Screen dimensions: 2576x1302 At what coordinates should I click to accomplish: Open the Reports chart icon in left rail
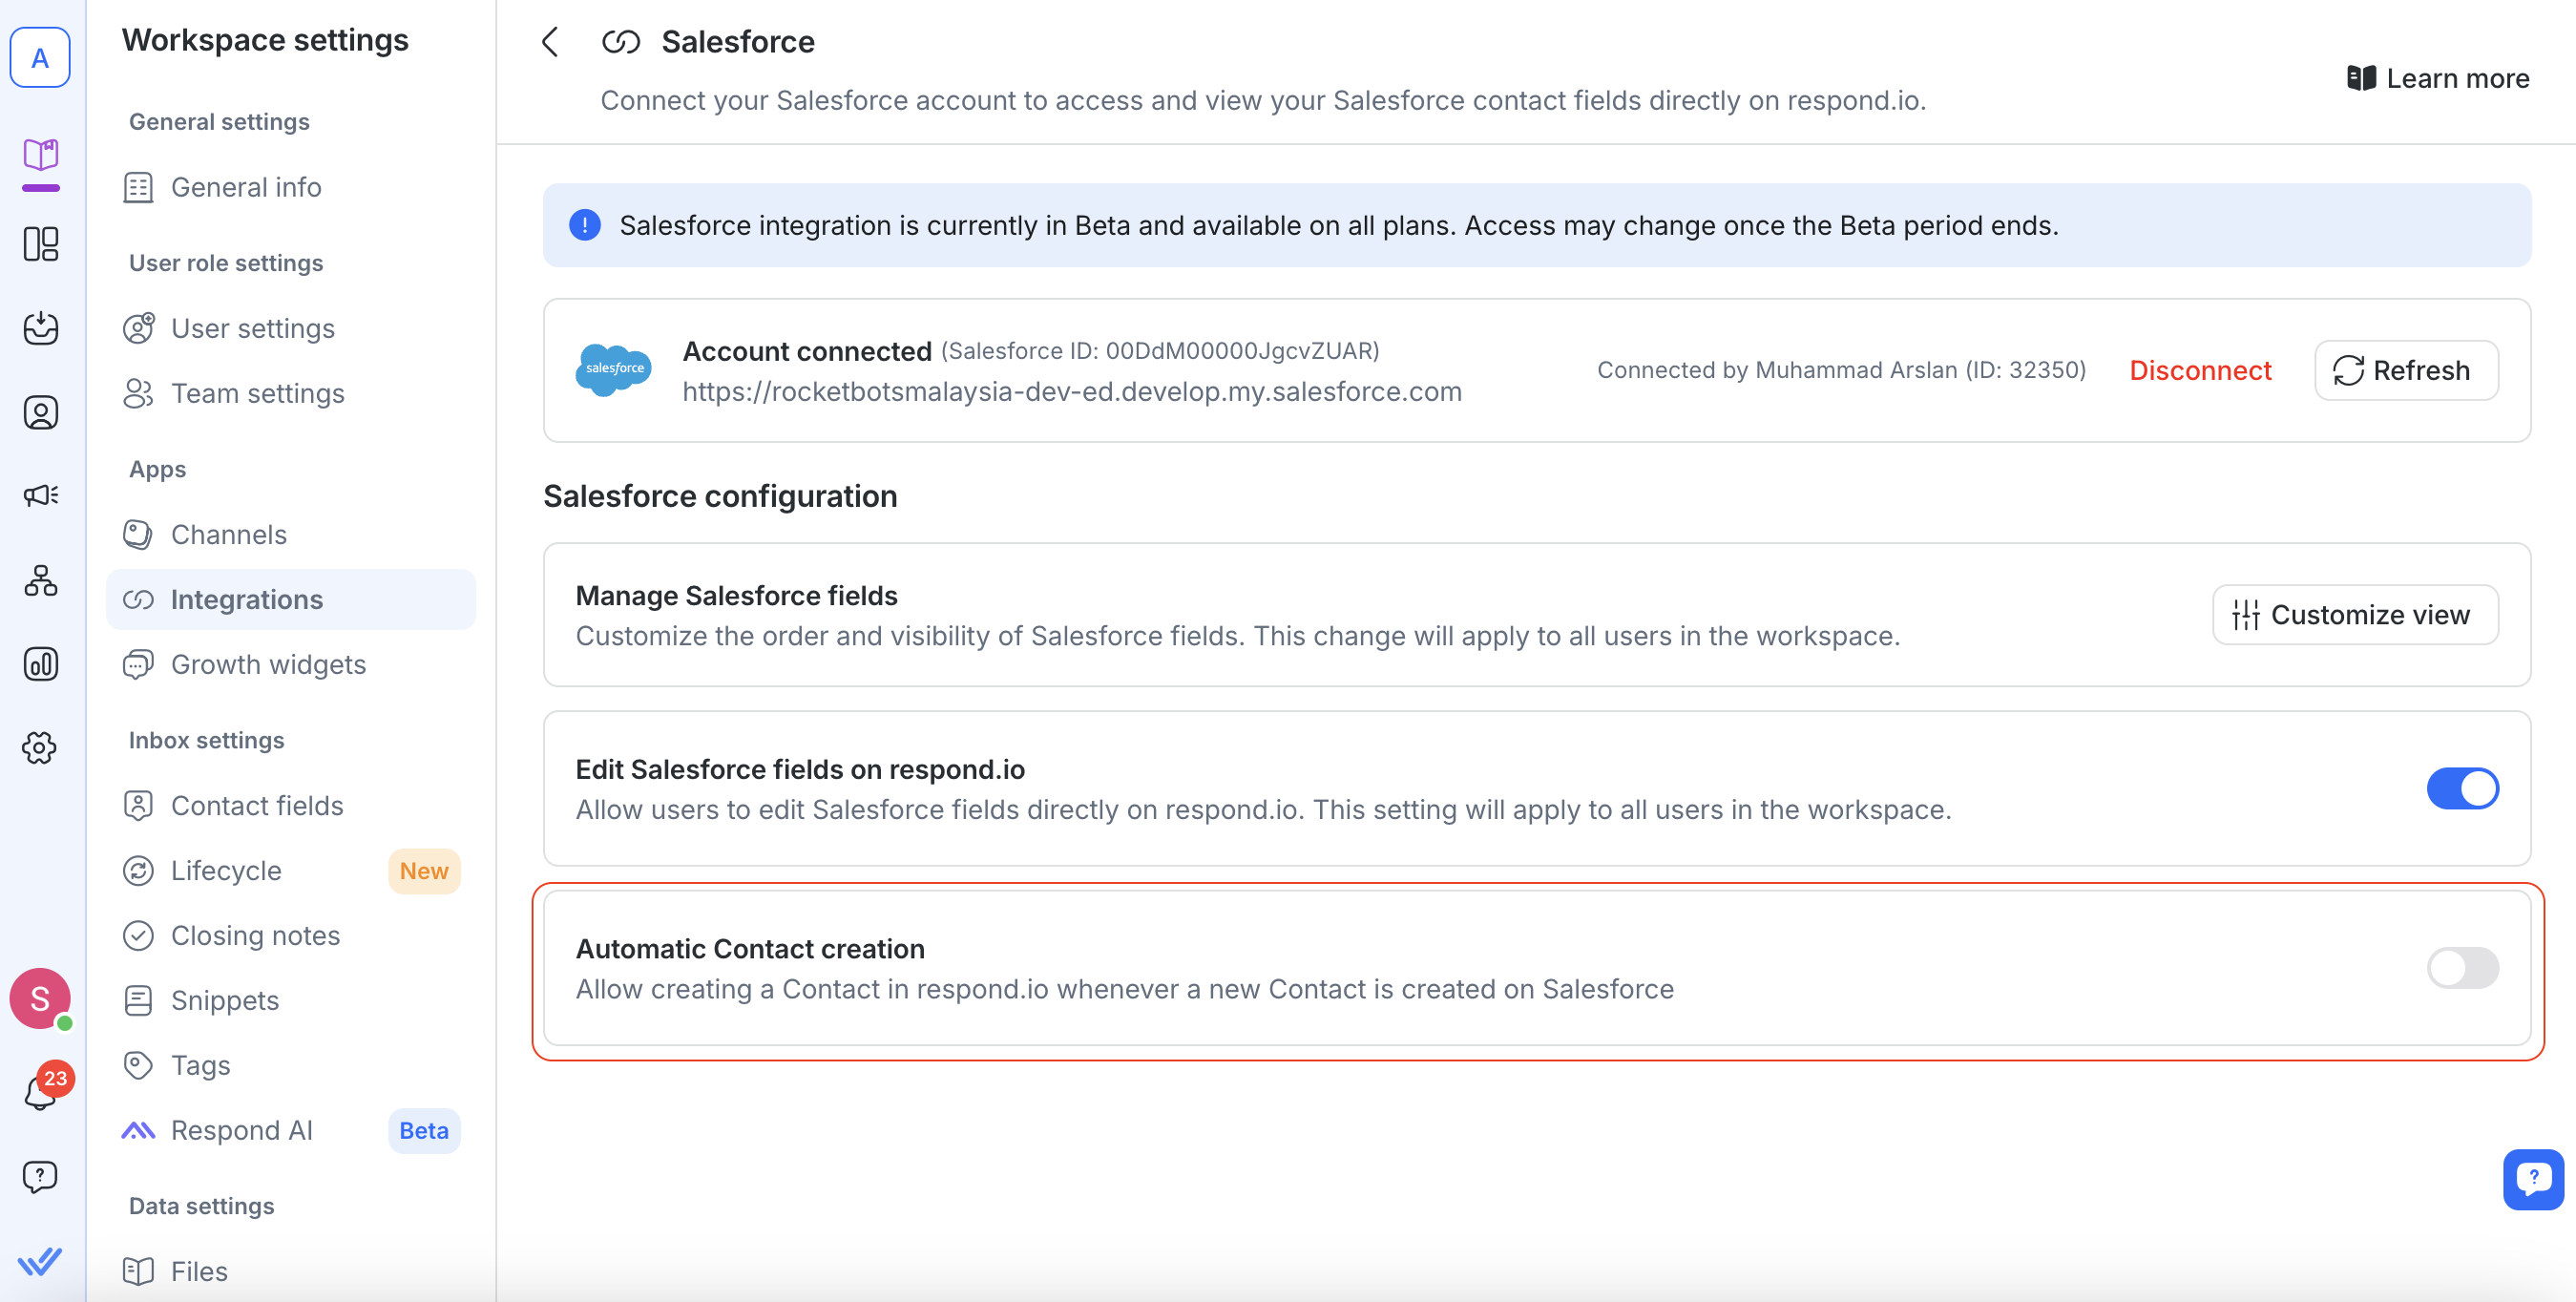40,664
